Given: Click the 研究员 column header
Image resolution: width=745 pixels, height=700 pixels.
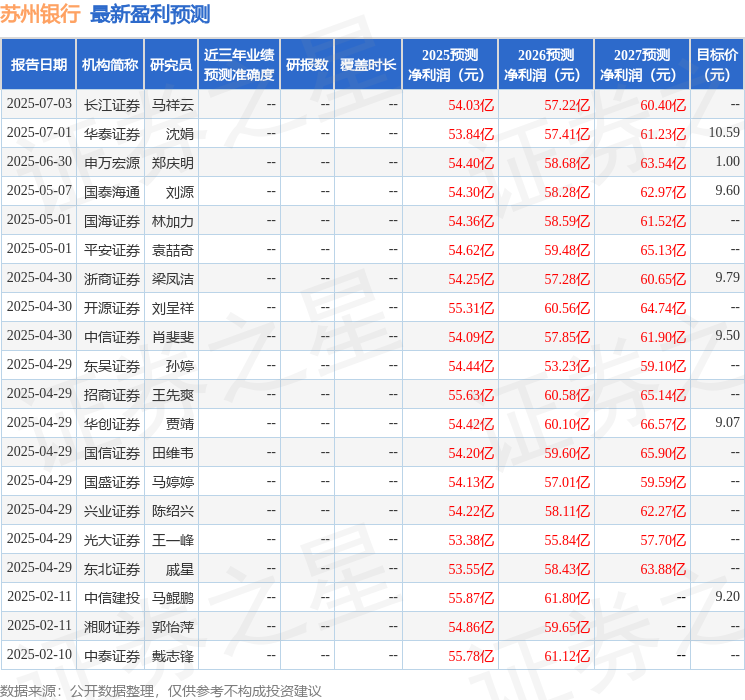Looking at the screenshot, I should 171,64.
